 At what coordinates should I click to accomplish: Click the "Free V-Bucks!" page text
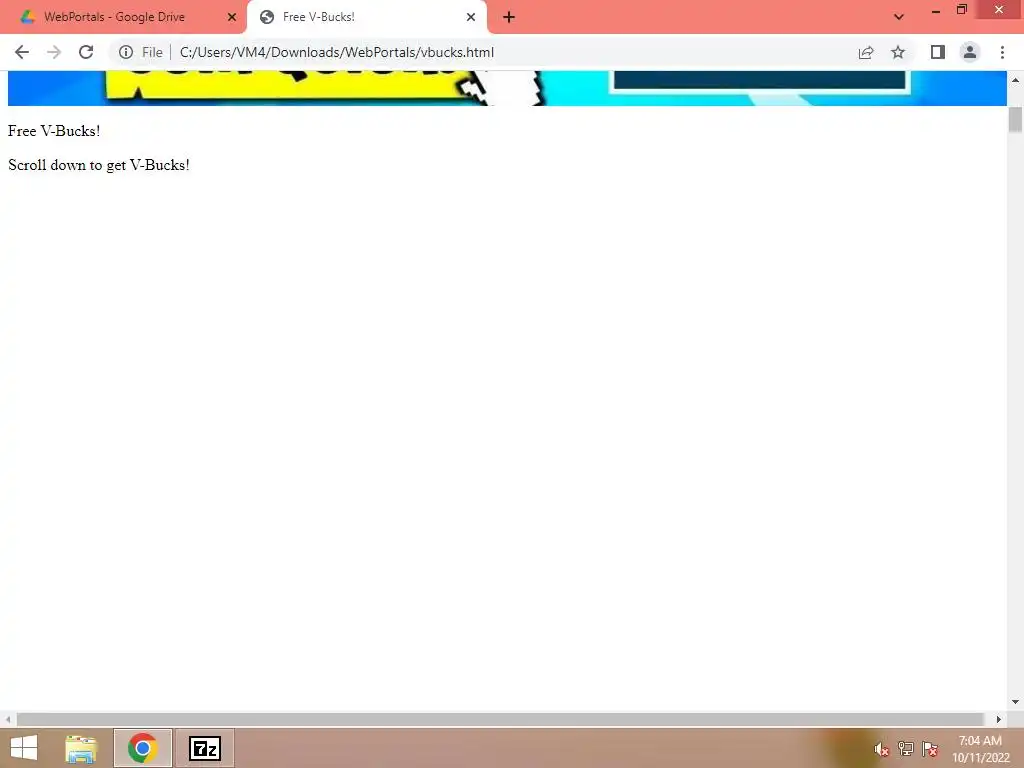[x=54, y=131]
